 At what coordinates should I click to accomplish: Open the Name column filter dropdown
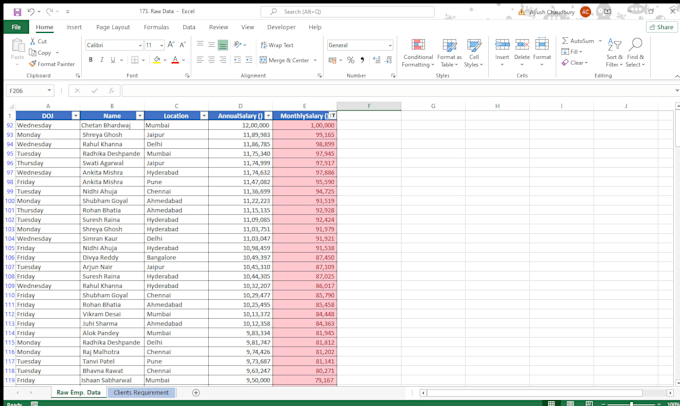pos(140,116)
